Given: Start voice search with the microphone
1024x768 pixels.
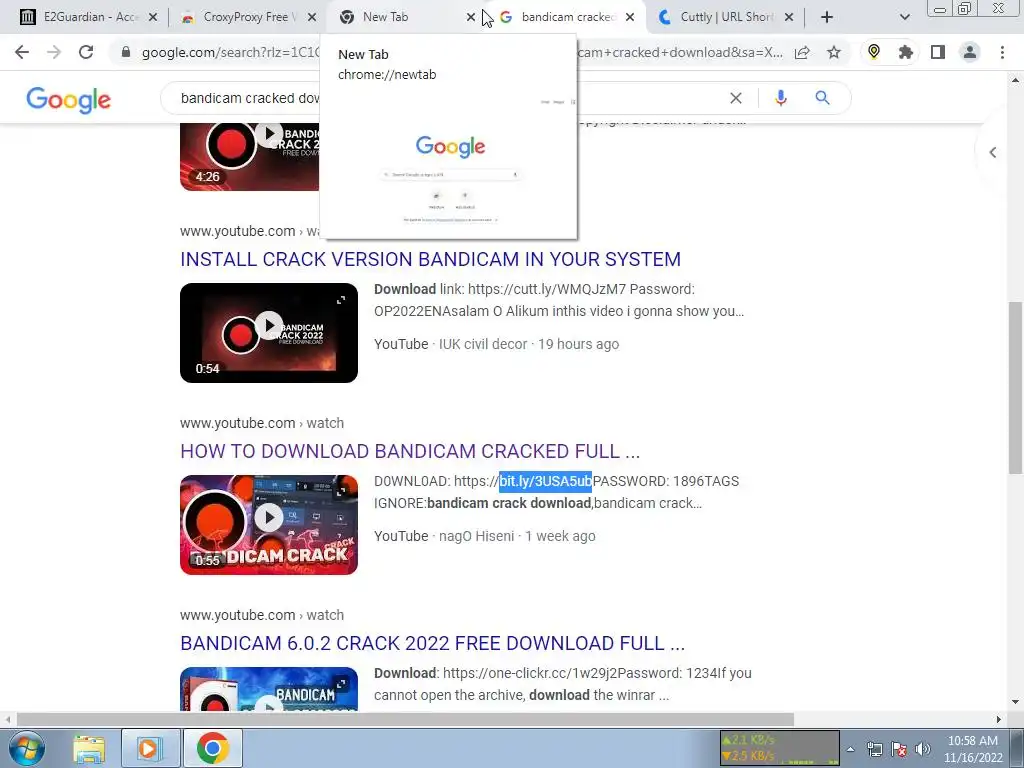Looking at the screenshot, I should (780, 98).
